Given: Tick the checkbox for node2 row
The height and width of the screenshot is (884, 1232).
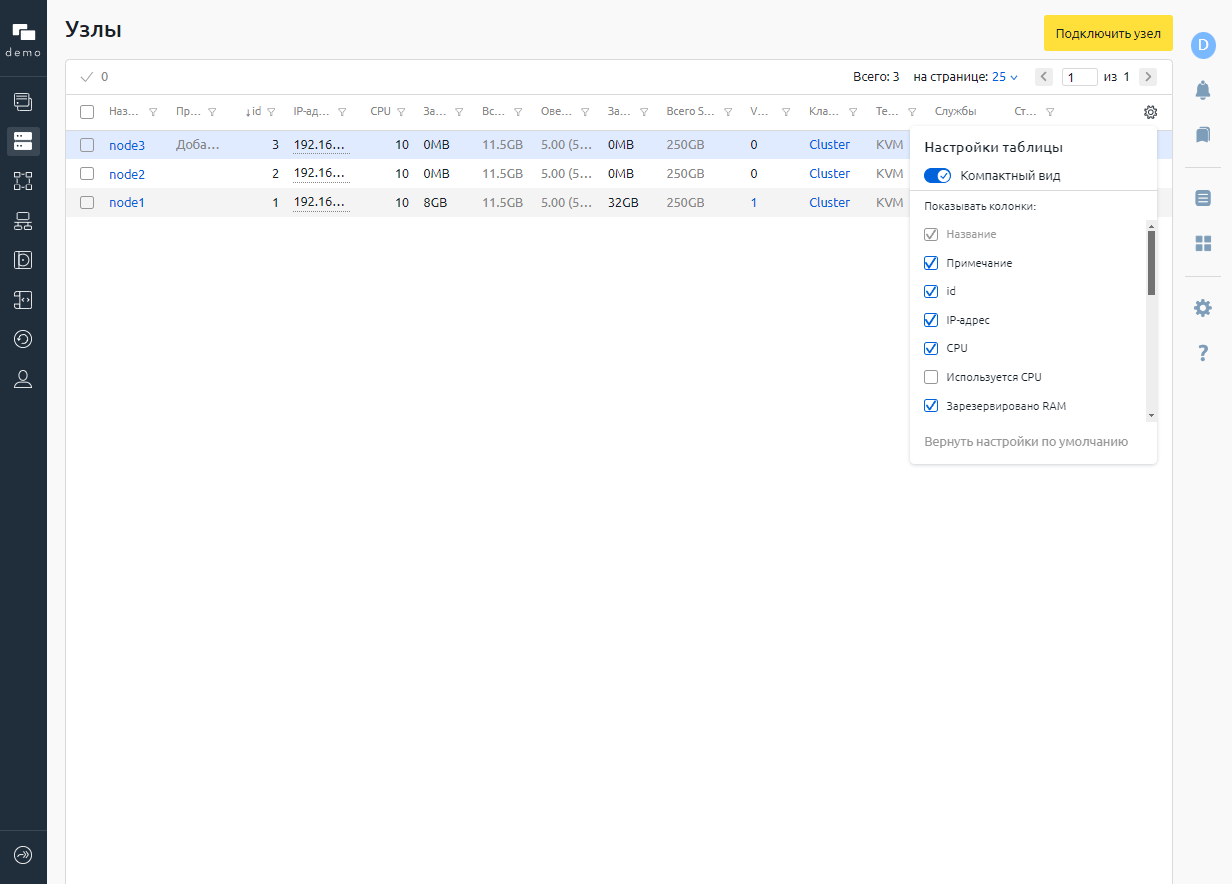Looking at the screenshot, I should 87,174.
